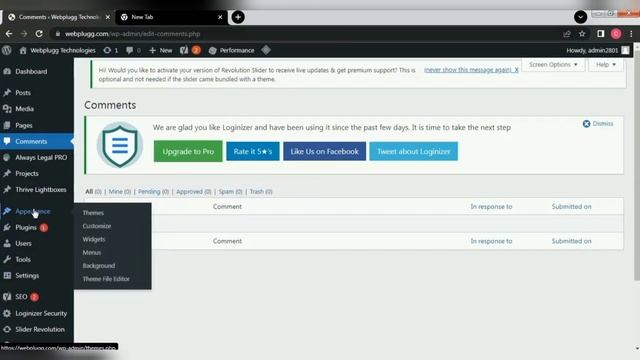Choose Themes from Appearance flyout
The height and width of the screenshot is (360, 640).
pyautogui.click(x=93, y=213)
